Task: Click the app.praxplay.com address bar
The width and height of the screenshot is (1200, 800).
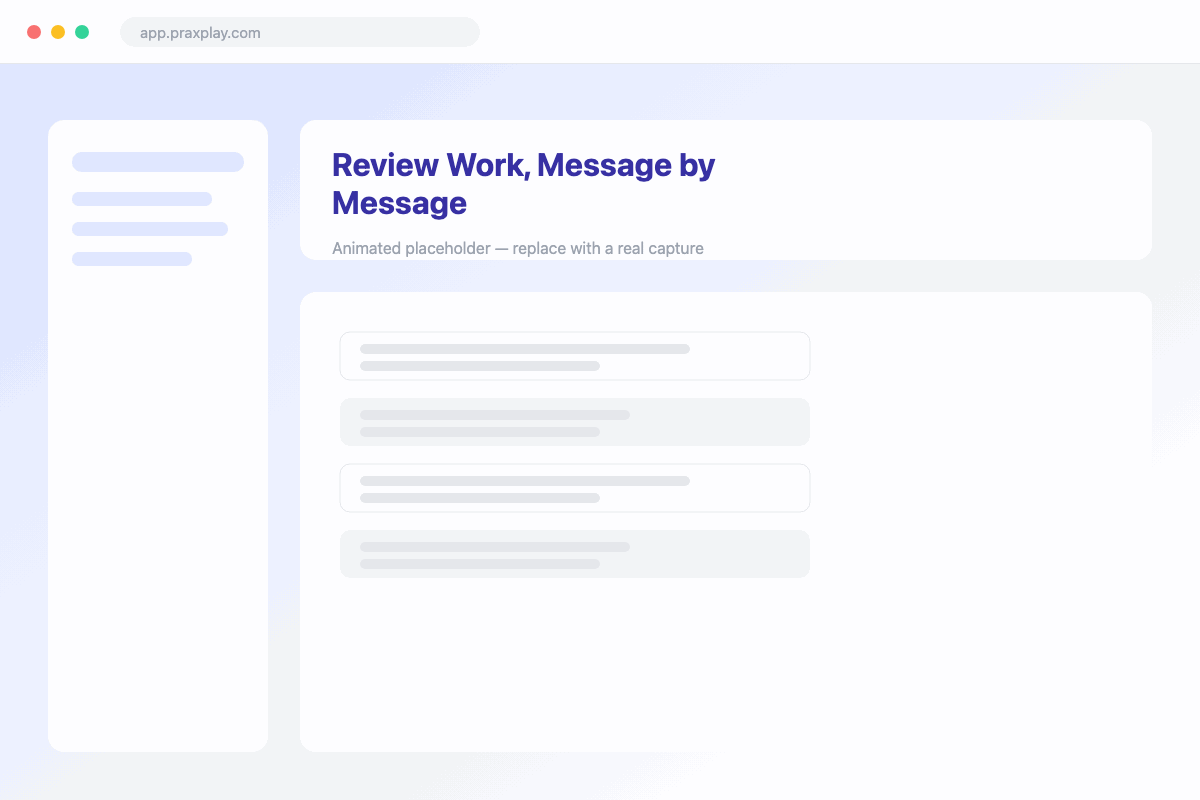Action: 300,32
